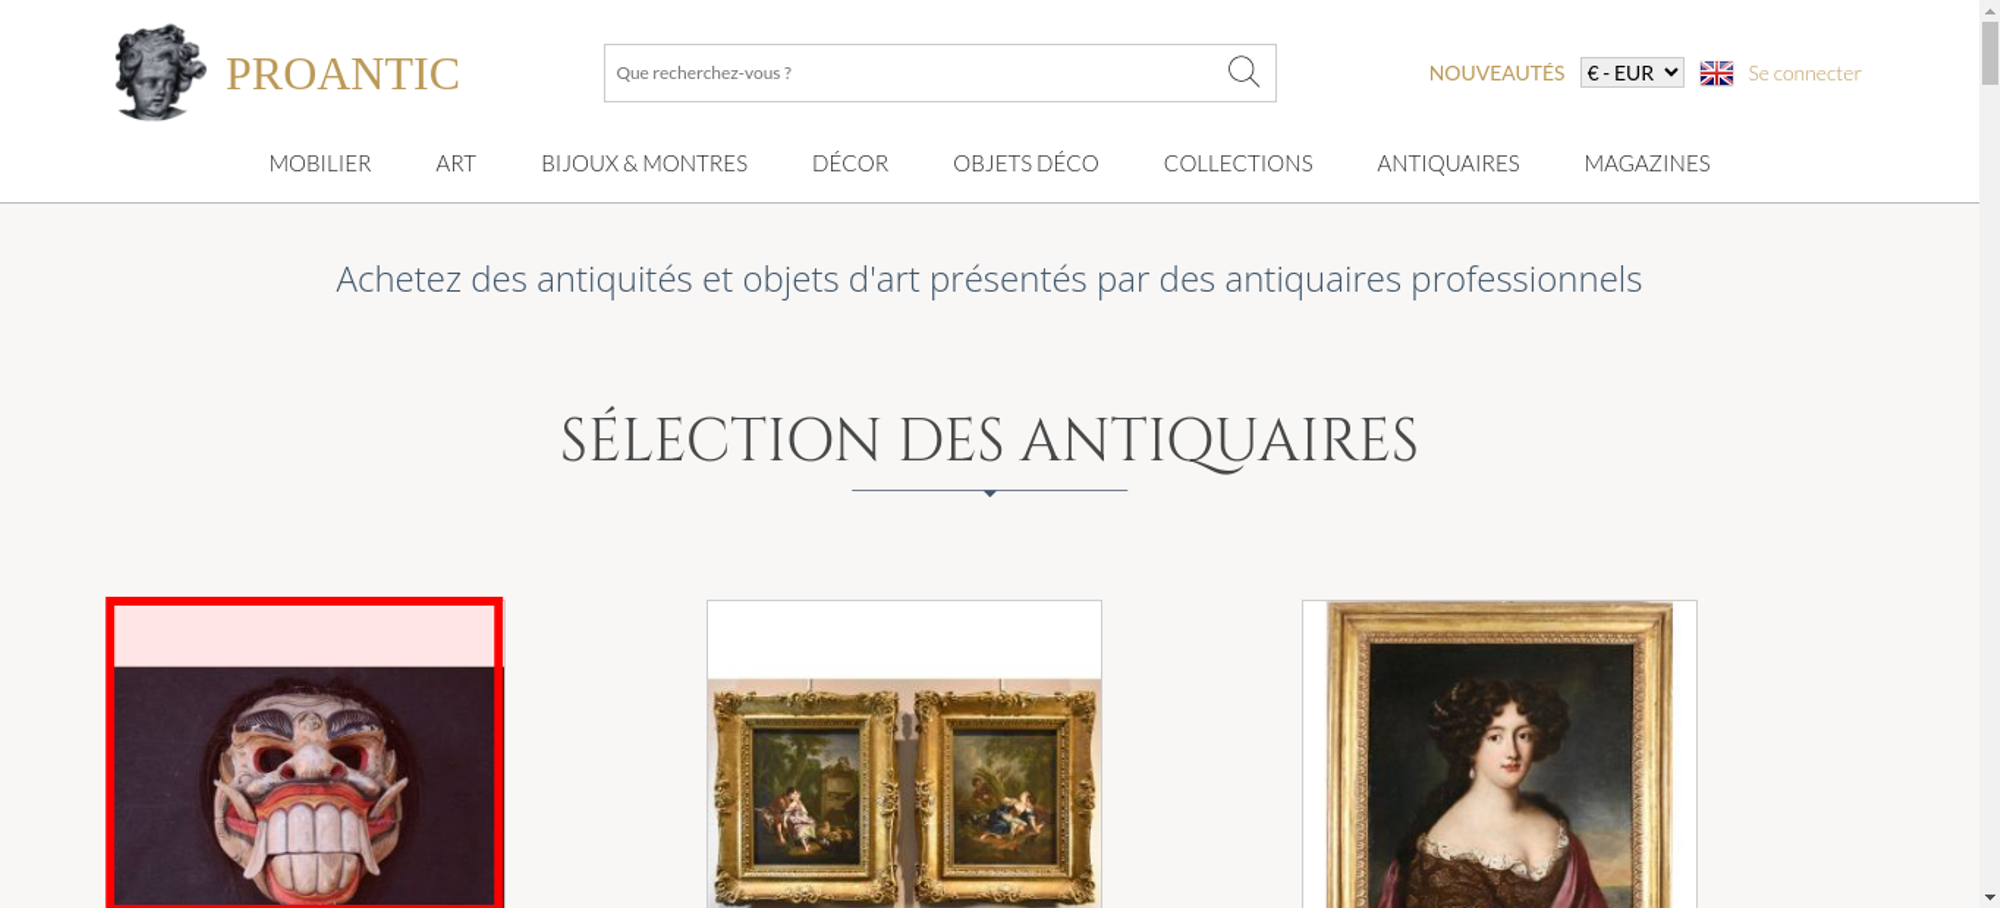This screenshot has width=2000, height=908.
Task: Click the Proantic cherub head logo
Action: [160, 73]
